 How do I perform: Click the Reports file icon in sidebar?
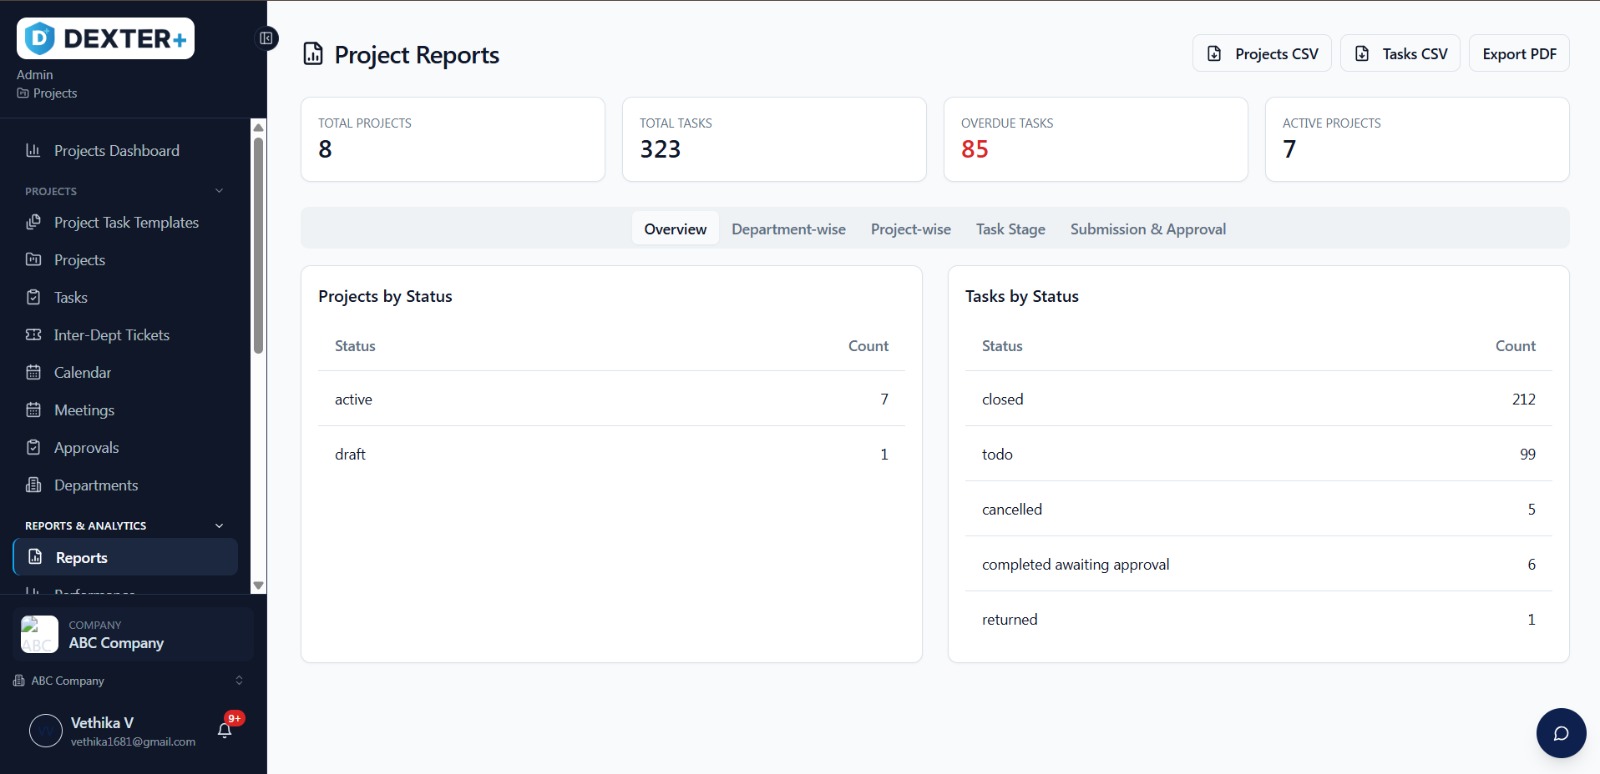(35, 557)
